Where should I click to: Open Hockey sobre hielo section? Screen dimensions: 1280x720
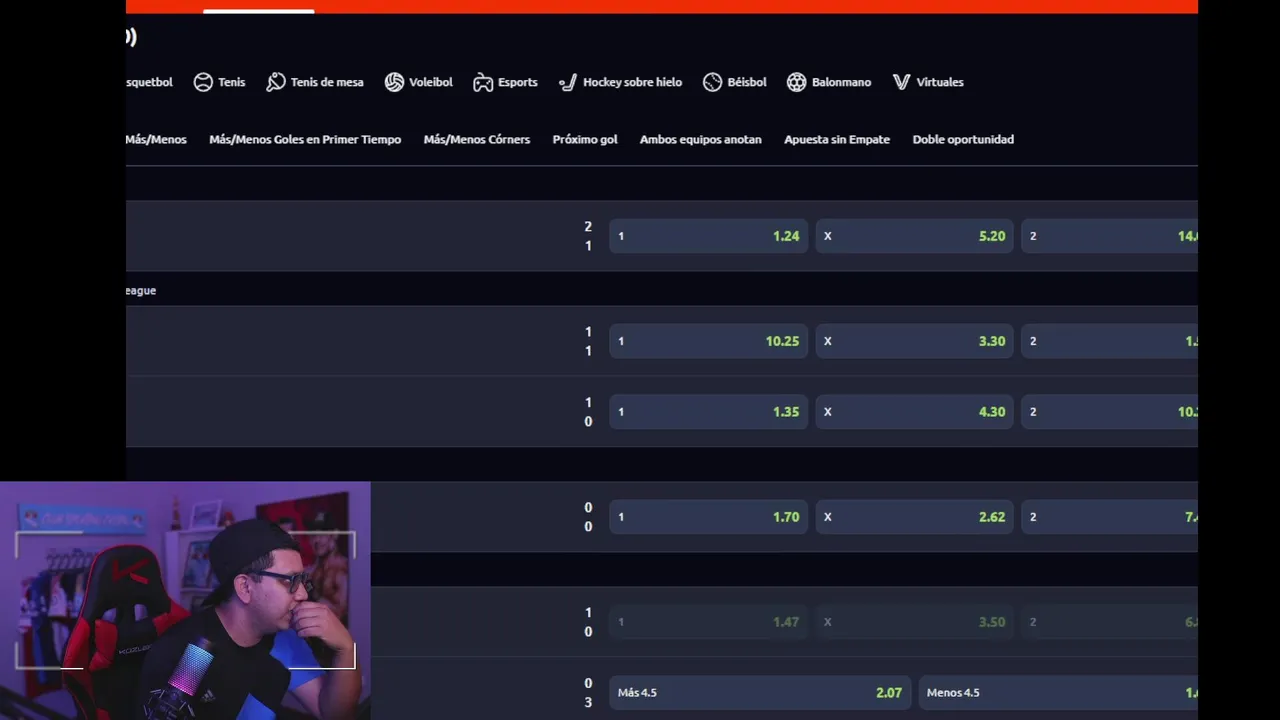coord(632,82)
